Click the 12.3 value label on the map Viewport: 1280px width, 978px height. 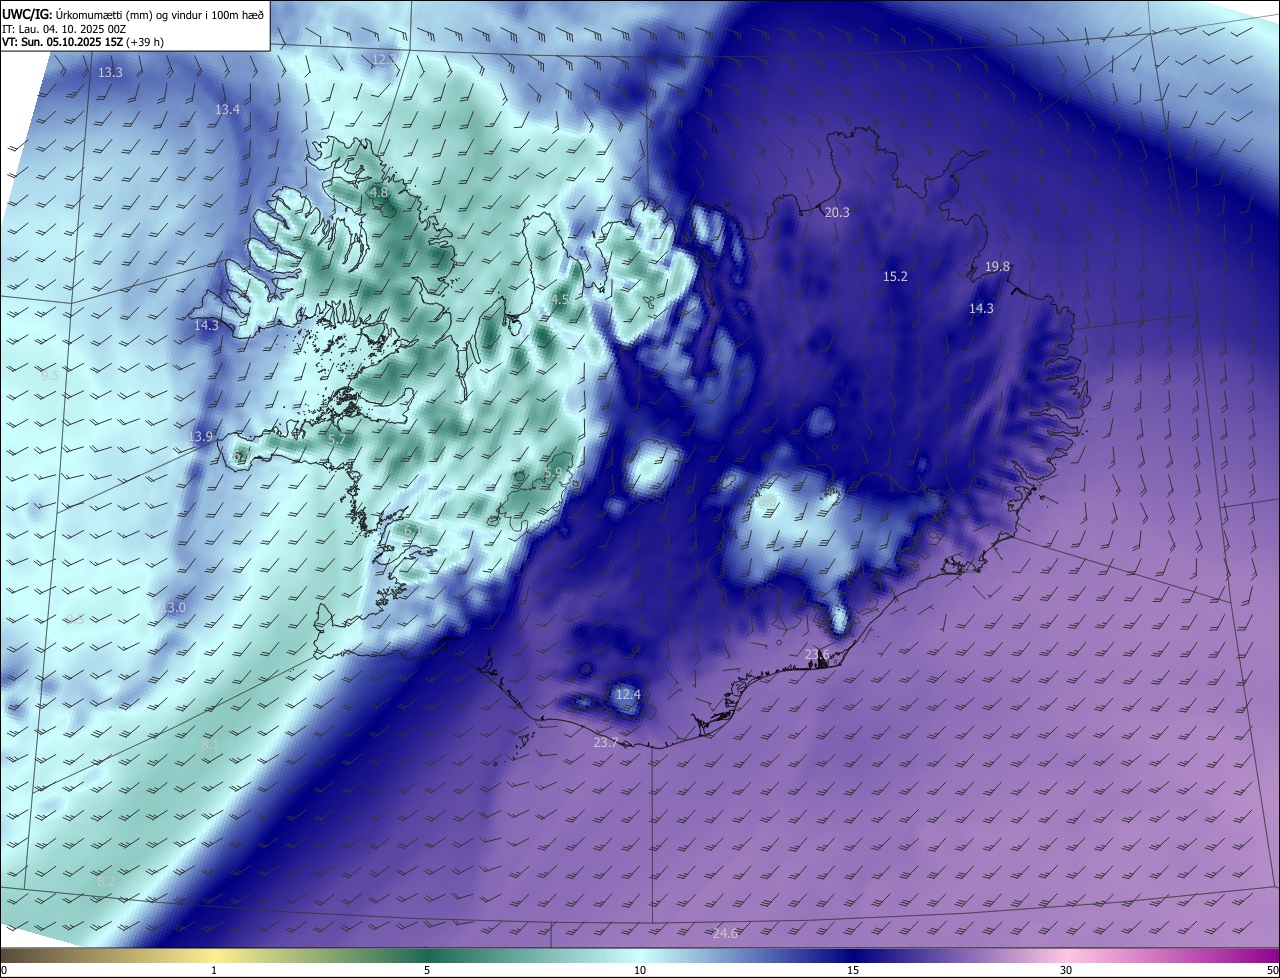(x=383, y=60)
